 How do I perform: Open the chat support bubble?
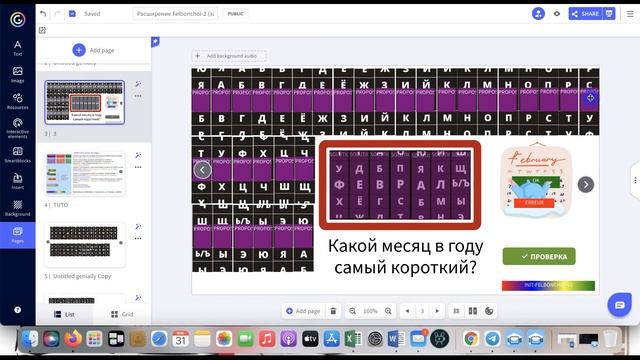620,305
